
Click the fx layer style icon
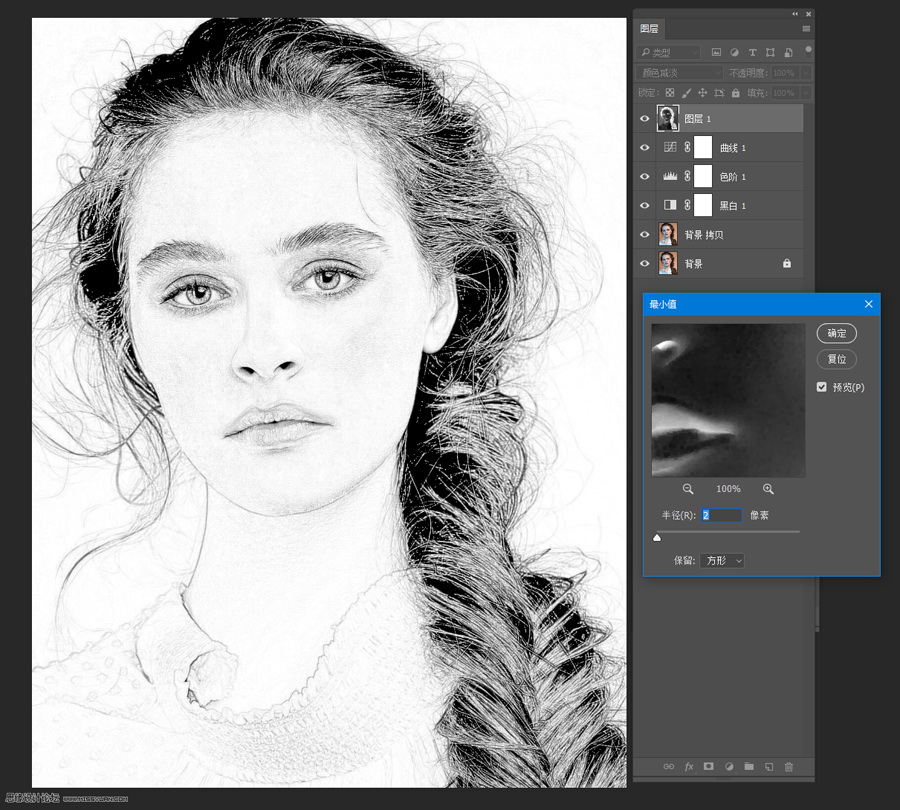click(689, 767)
